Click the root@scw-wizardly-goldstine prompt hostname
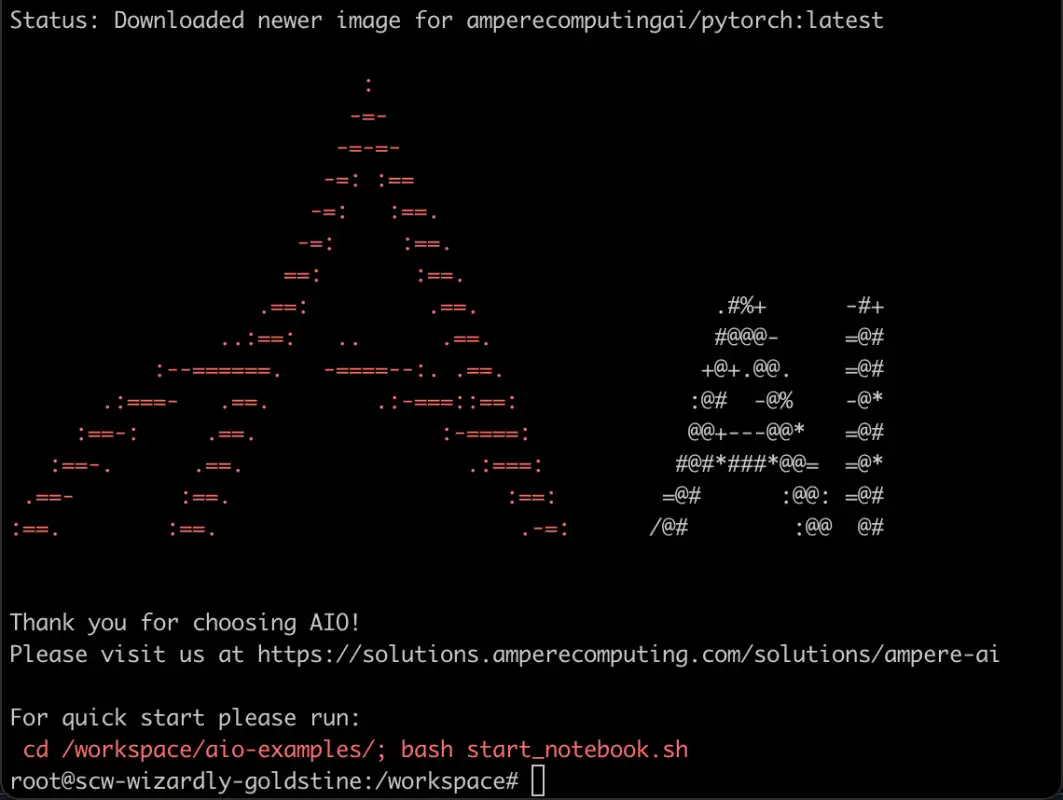The width and height of the screenshot is (1063, 800). [188, 781]
